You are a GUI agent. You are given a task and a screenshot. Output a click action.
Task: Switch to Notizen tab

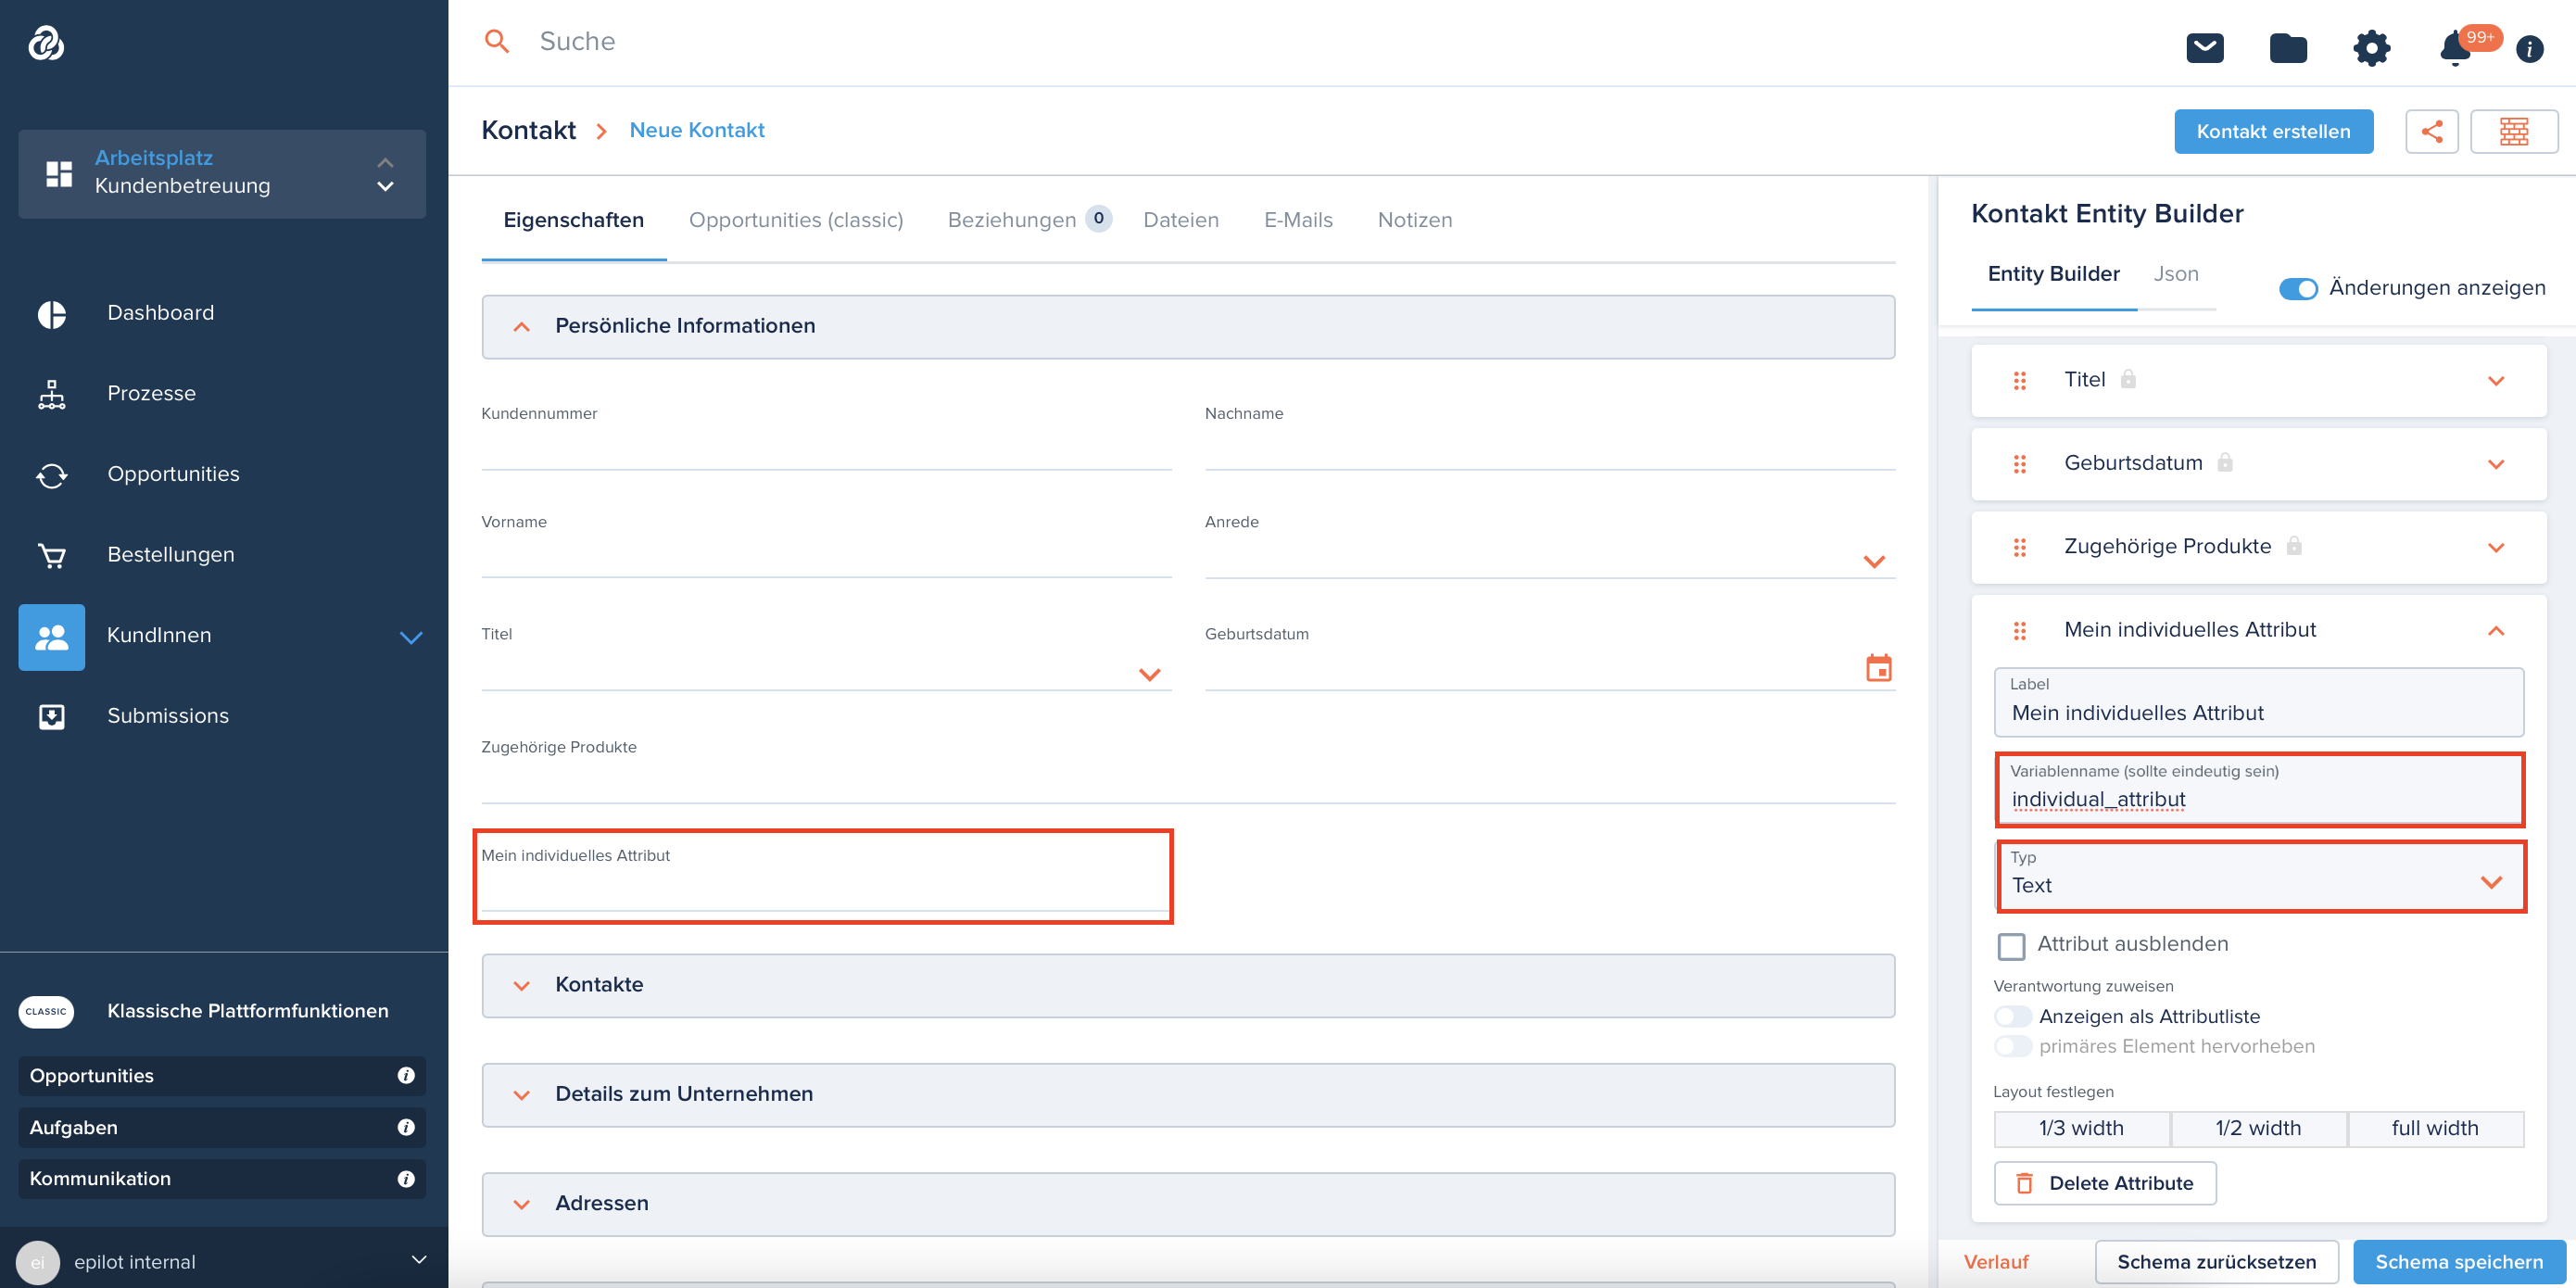1414,220
